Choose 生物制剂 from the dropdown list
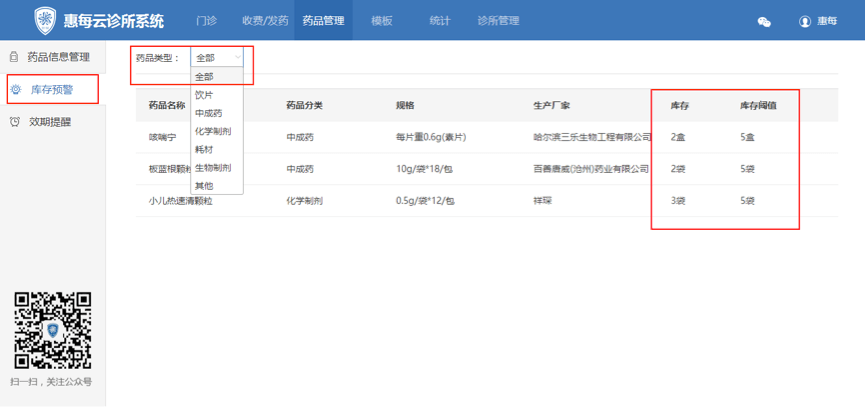 click(x=216, y=167)
